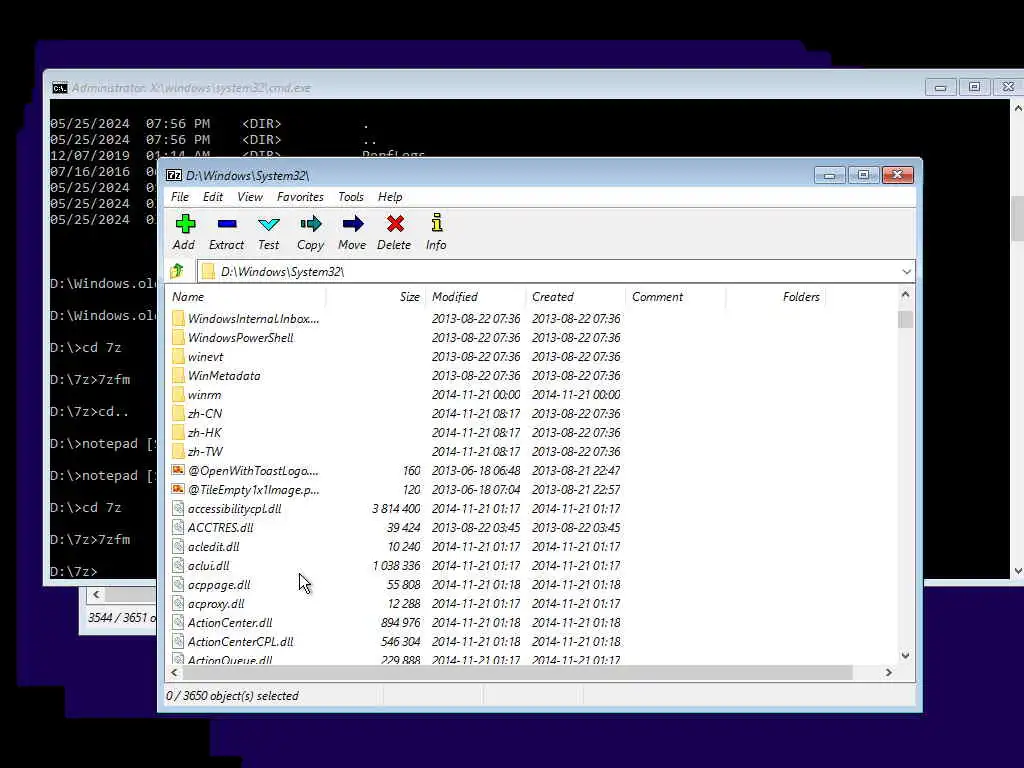Screen dimensions: 1024x768
Task: Select the WindowsInternal.Inbox... folder name
Action: [253, 319]
